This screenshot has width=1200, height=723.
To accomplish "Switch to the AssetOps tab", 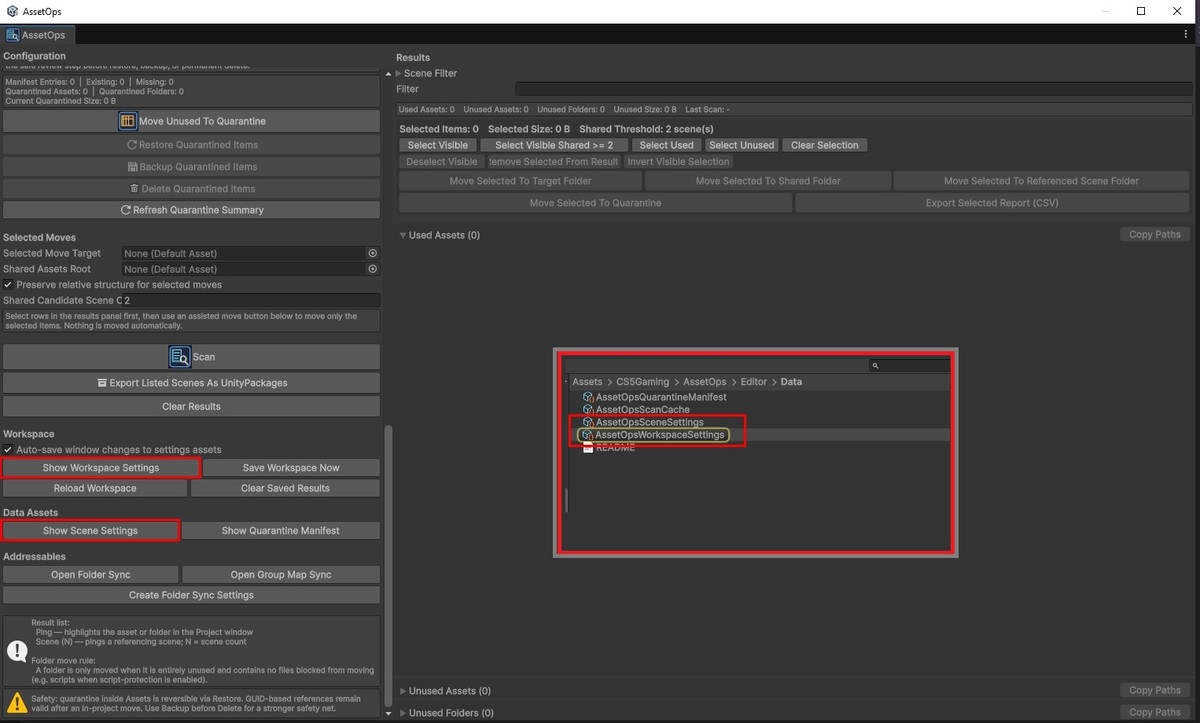I will [37, 35].
